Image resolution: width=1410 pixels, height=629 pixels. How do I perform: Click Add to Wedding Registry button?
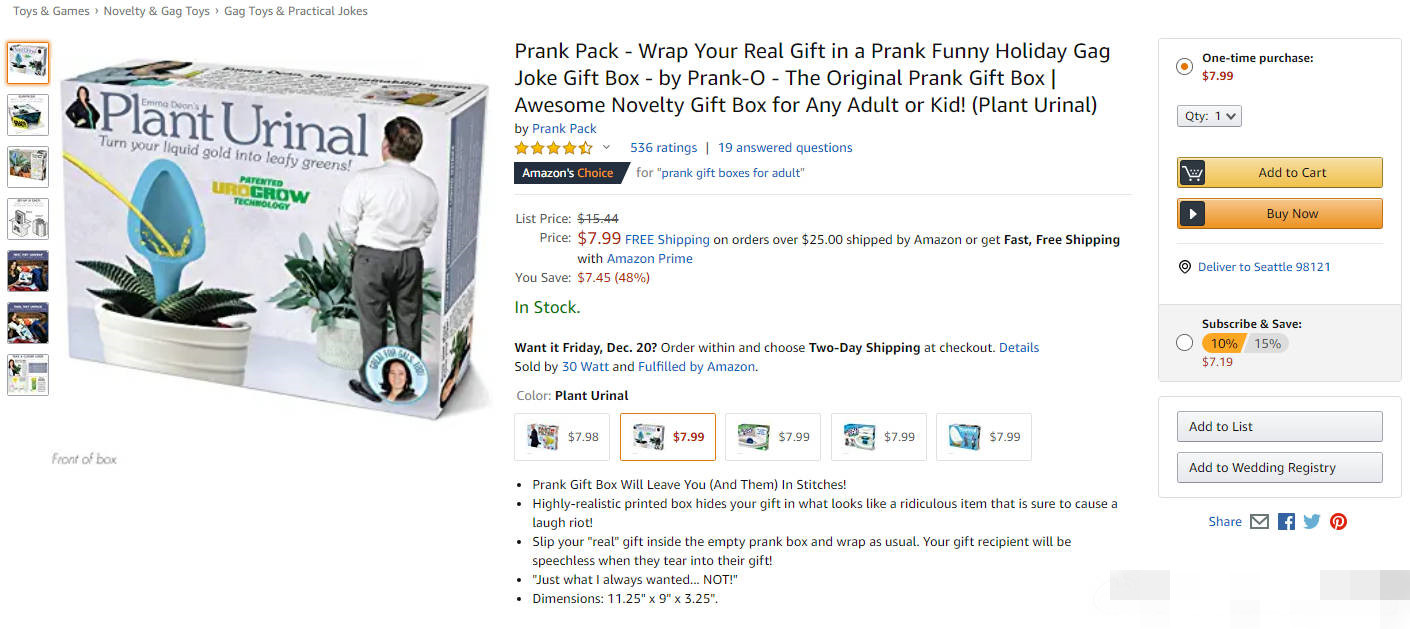(1280, 467)
